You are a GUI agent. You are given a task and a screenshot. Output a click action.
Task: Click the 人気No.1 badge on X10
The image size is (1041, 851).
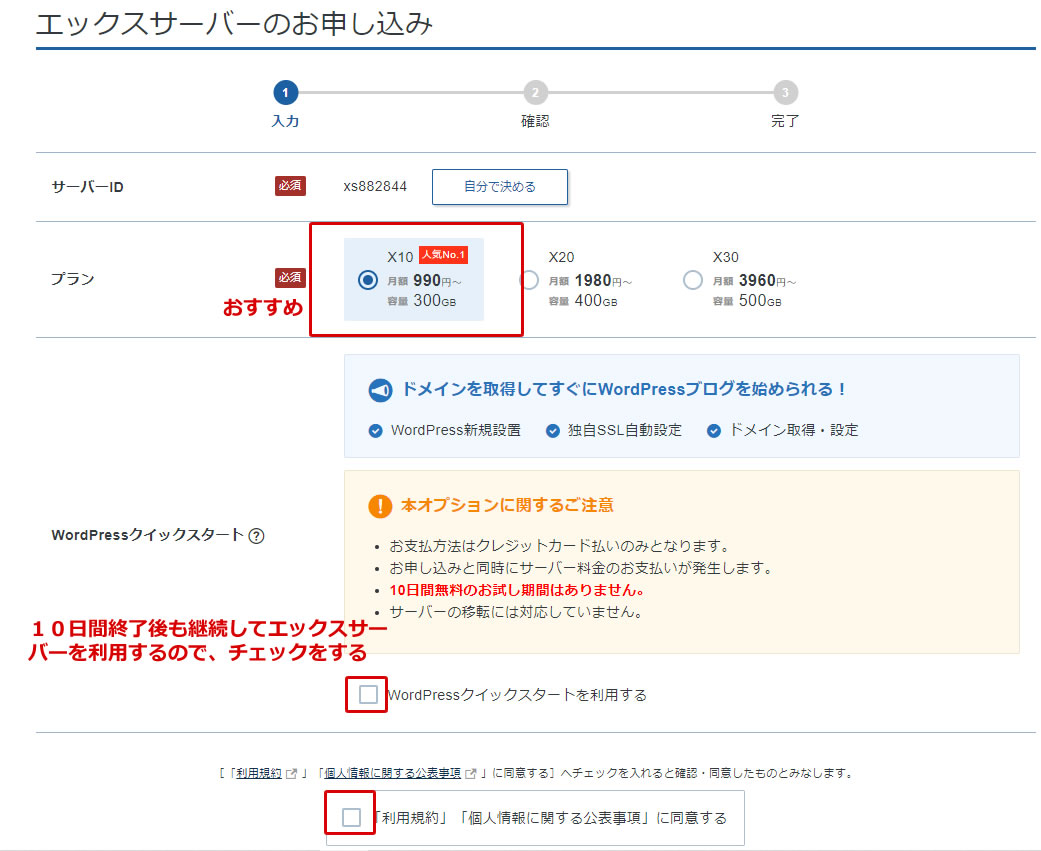(x=443, y=255)
